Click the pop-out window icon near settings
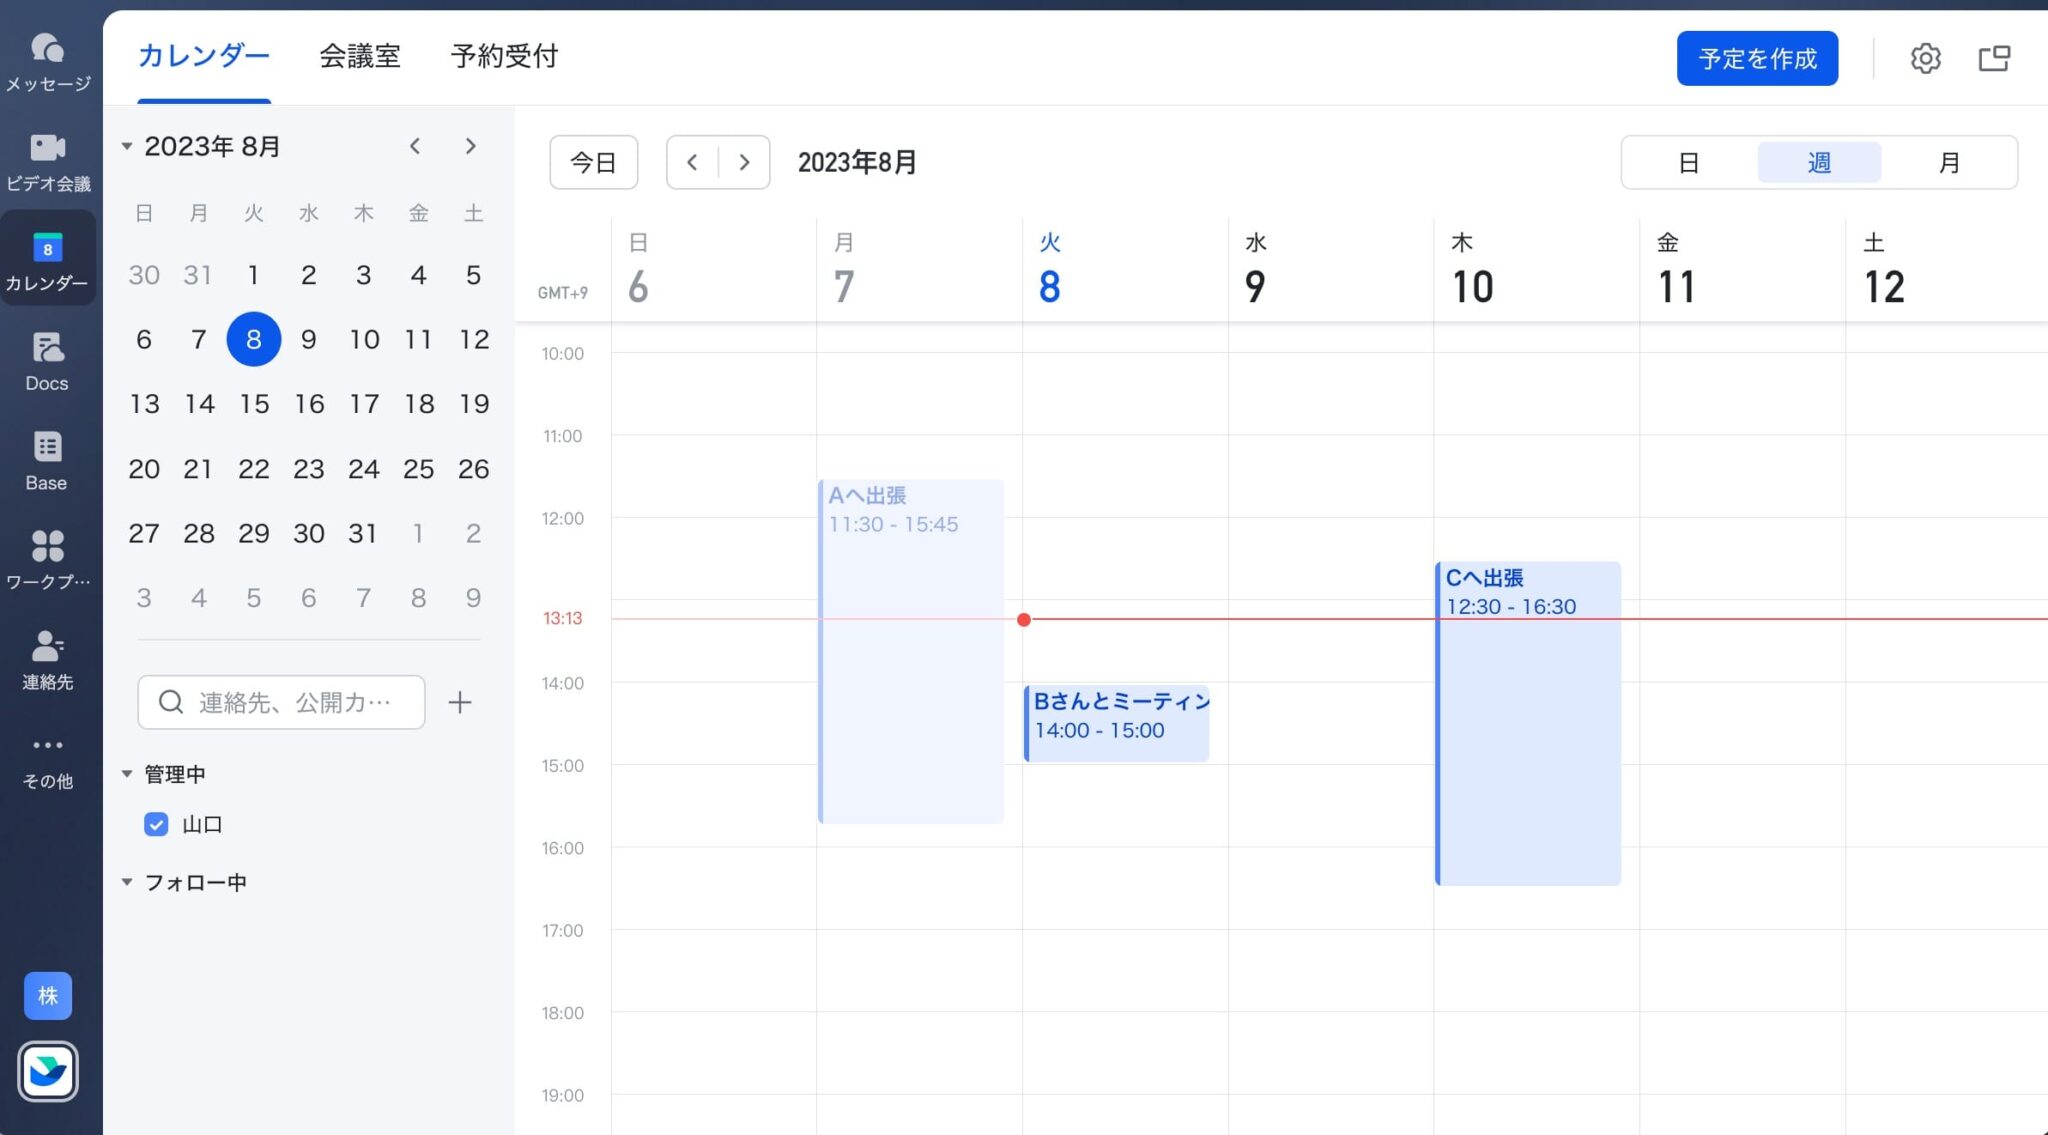This screenshot has width=2048, height=1135. tap(1994, 57)
